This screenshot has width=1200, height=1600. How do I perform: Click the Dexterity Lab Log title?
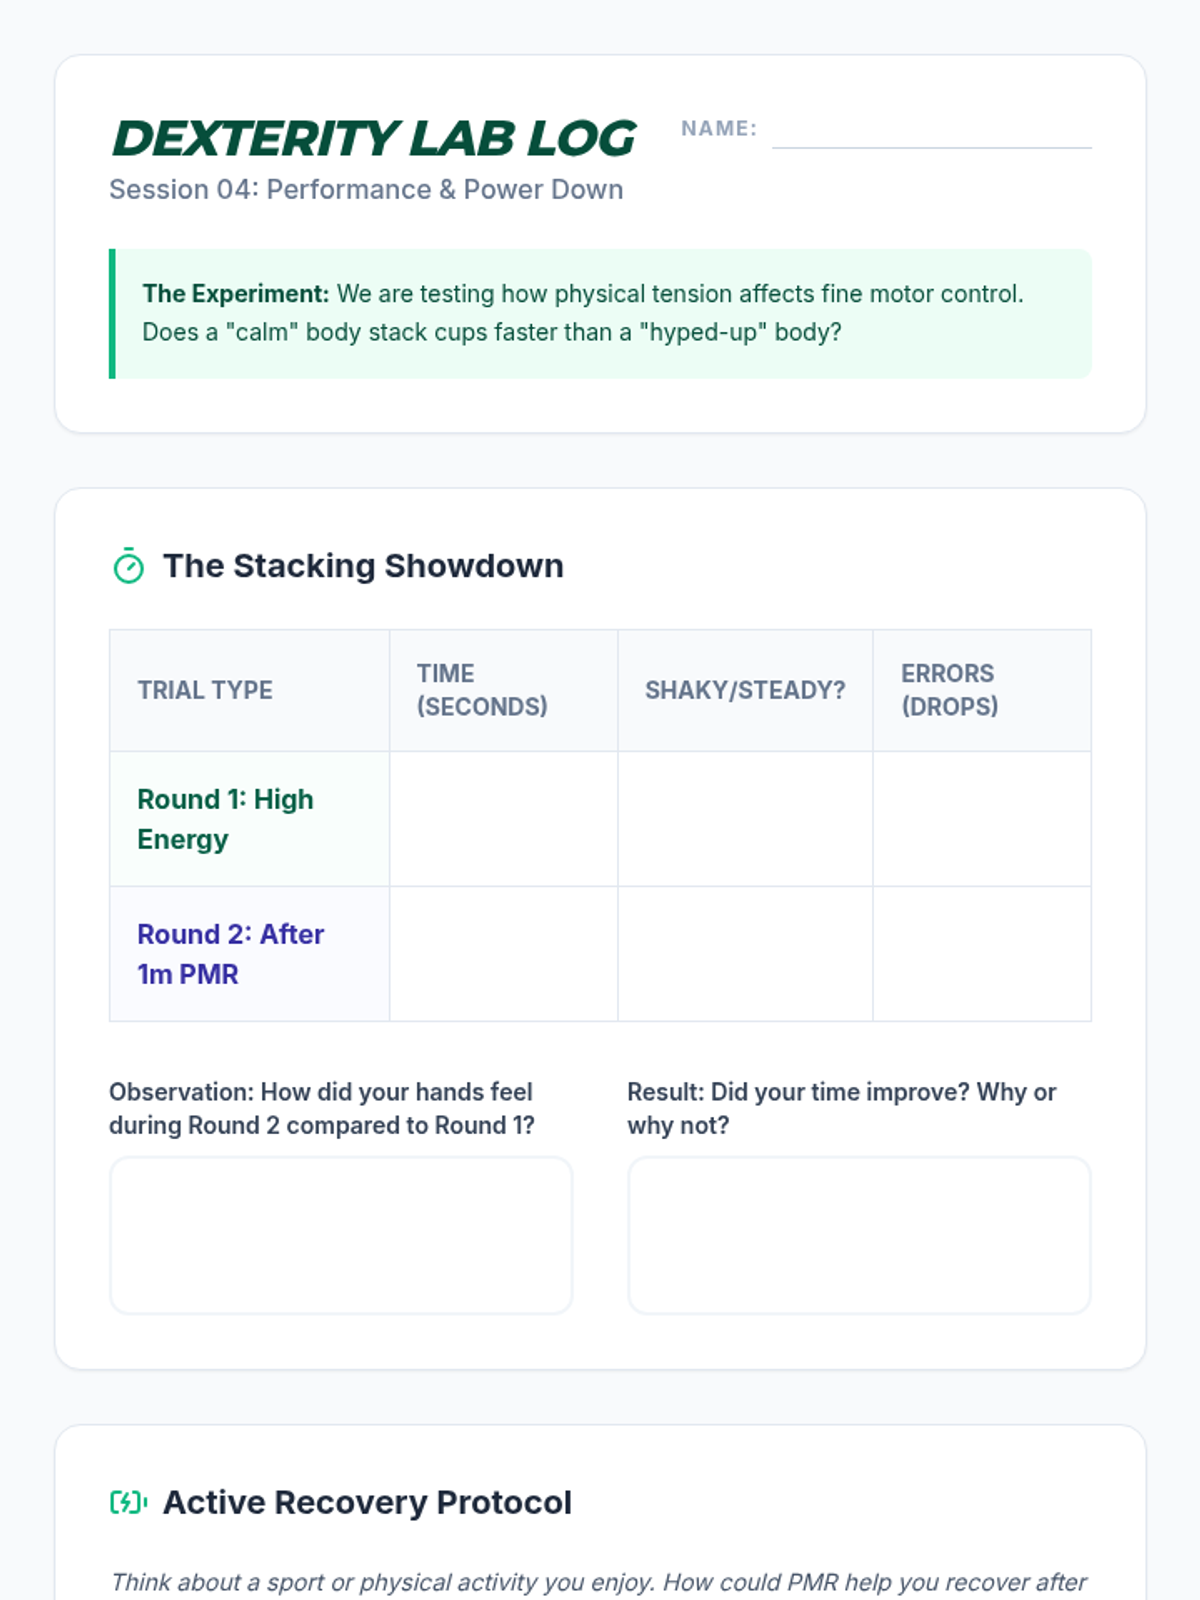point(374,138)
